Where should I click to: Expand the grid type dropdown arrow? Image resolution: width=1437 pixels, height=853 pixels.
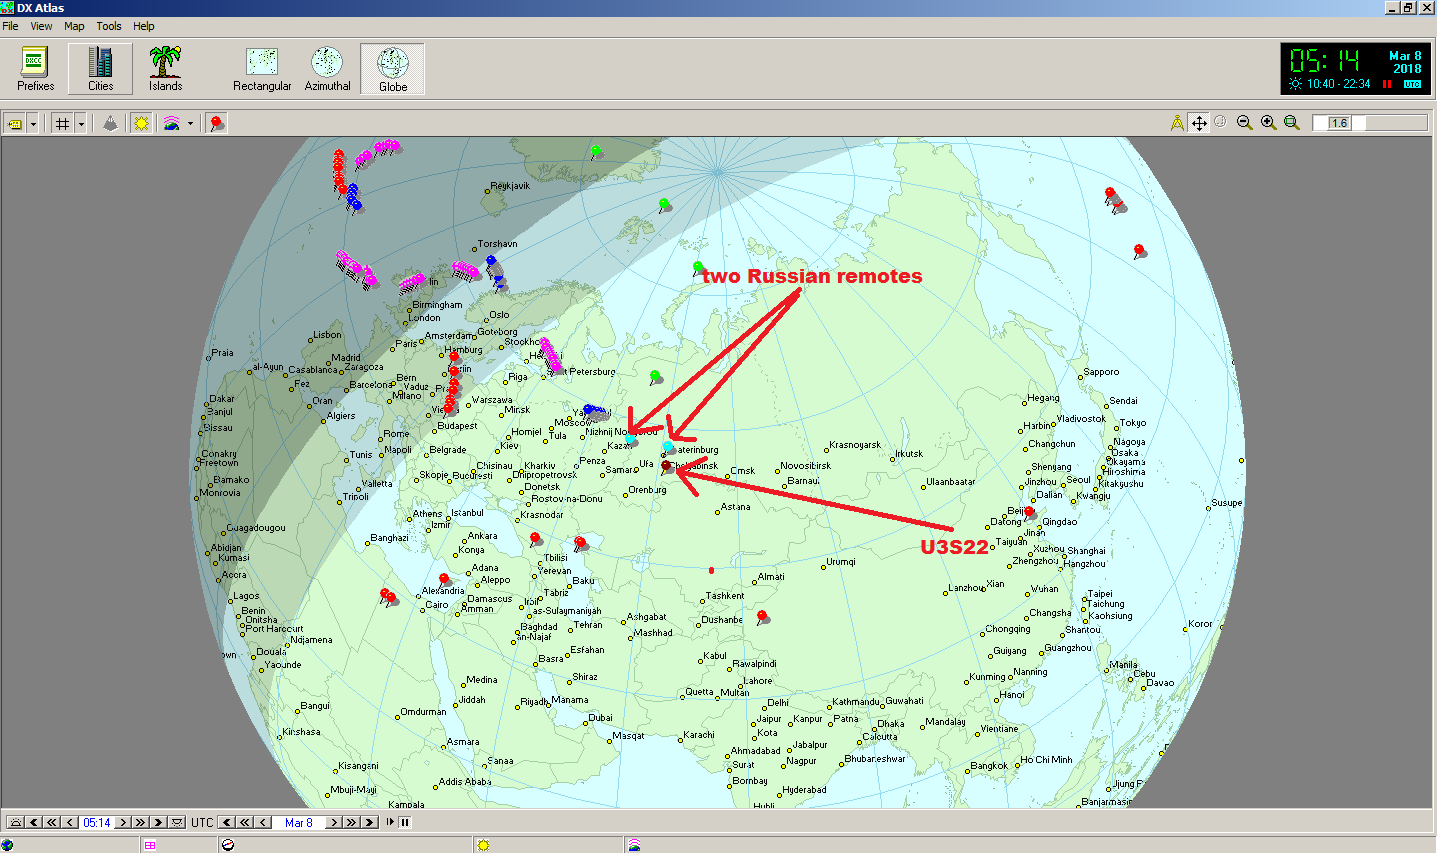(81, 123)
